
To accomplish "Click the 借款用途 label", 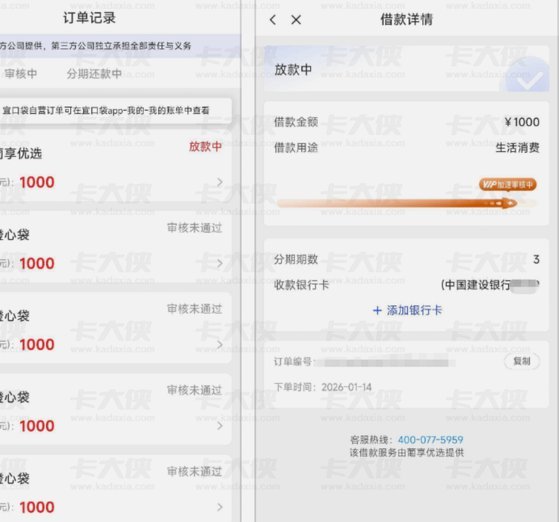I will pos(296,147).
